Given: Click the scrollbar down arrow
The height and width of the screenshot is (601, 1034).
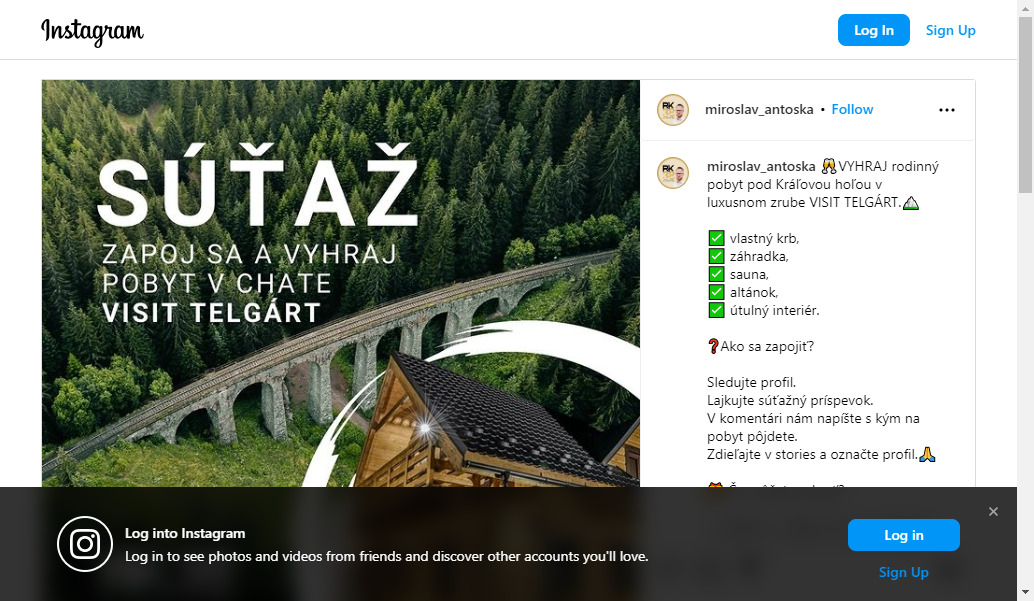Looking at the screenshot, I should coord(1025,592).
